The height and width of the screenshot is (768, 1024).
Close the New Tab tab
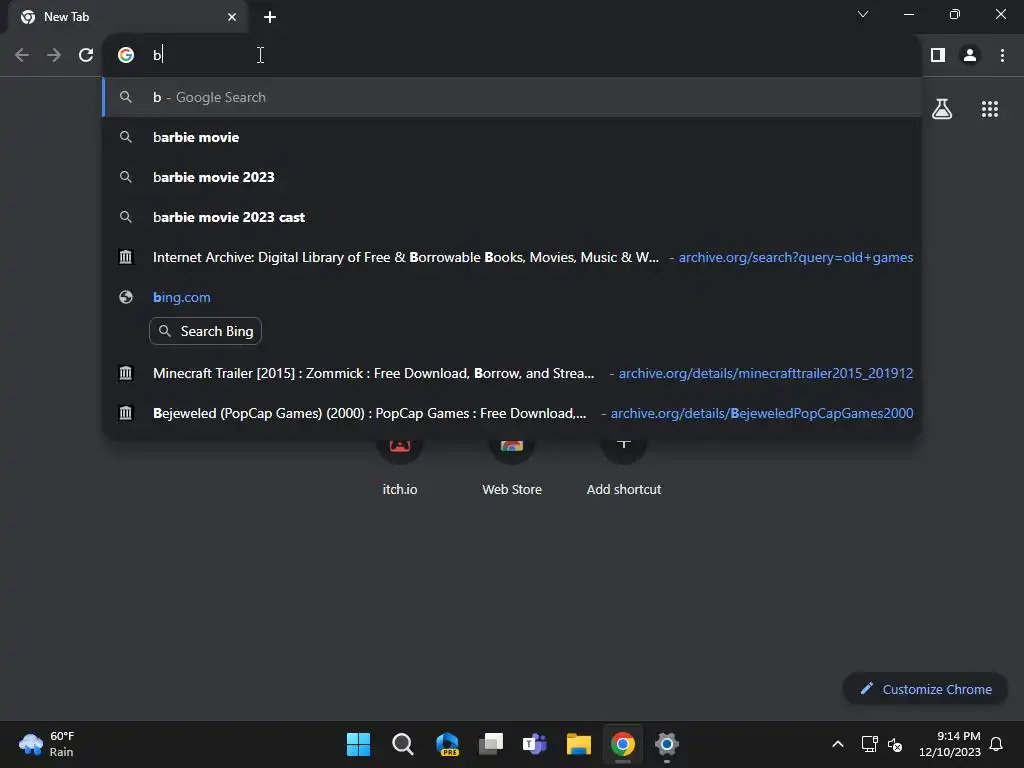(x=232, y=17)
